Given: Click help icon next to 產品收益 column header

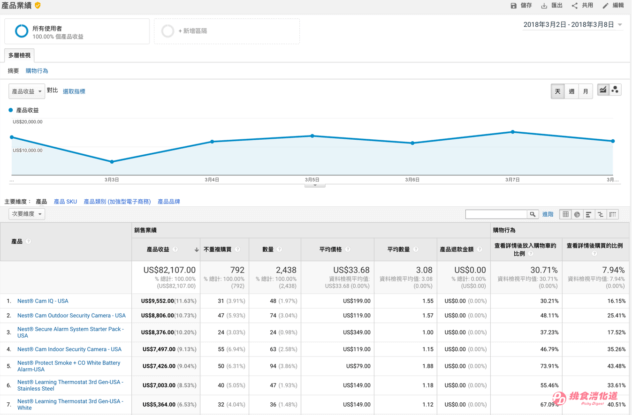Looking at the screenshot, I should 175,249.
